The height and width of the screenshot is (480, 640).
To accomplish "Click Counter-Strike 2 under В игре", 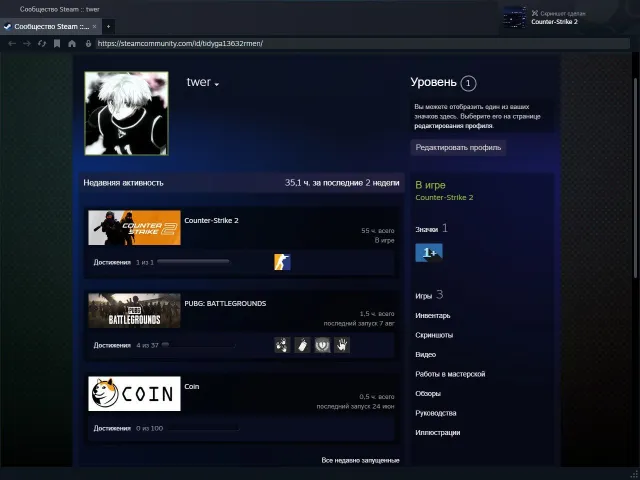I will click(x=444, y=198).
